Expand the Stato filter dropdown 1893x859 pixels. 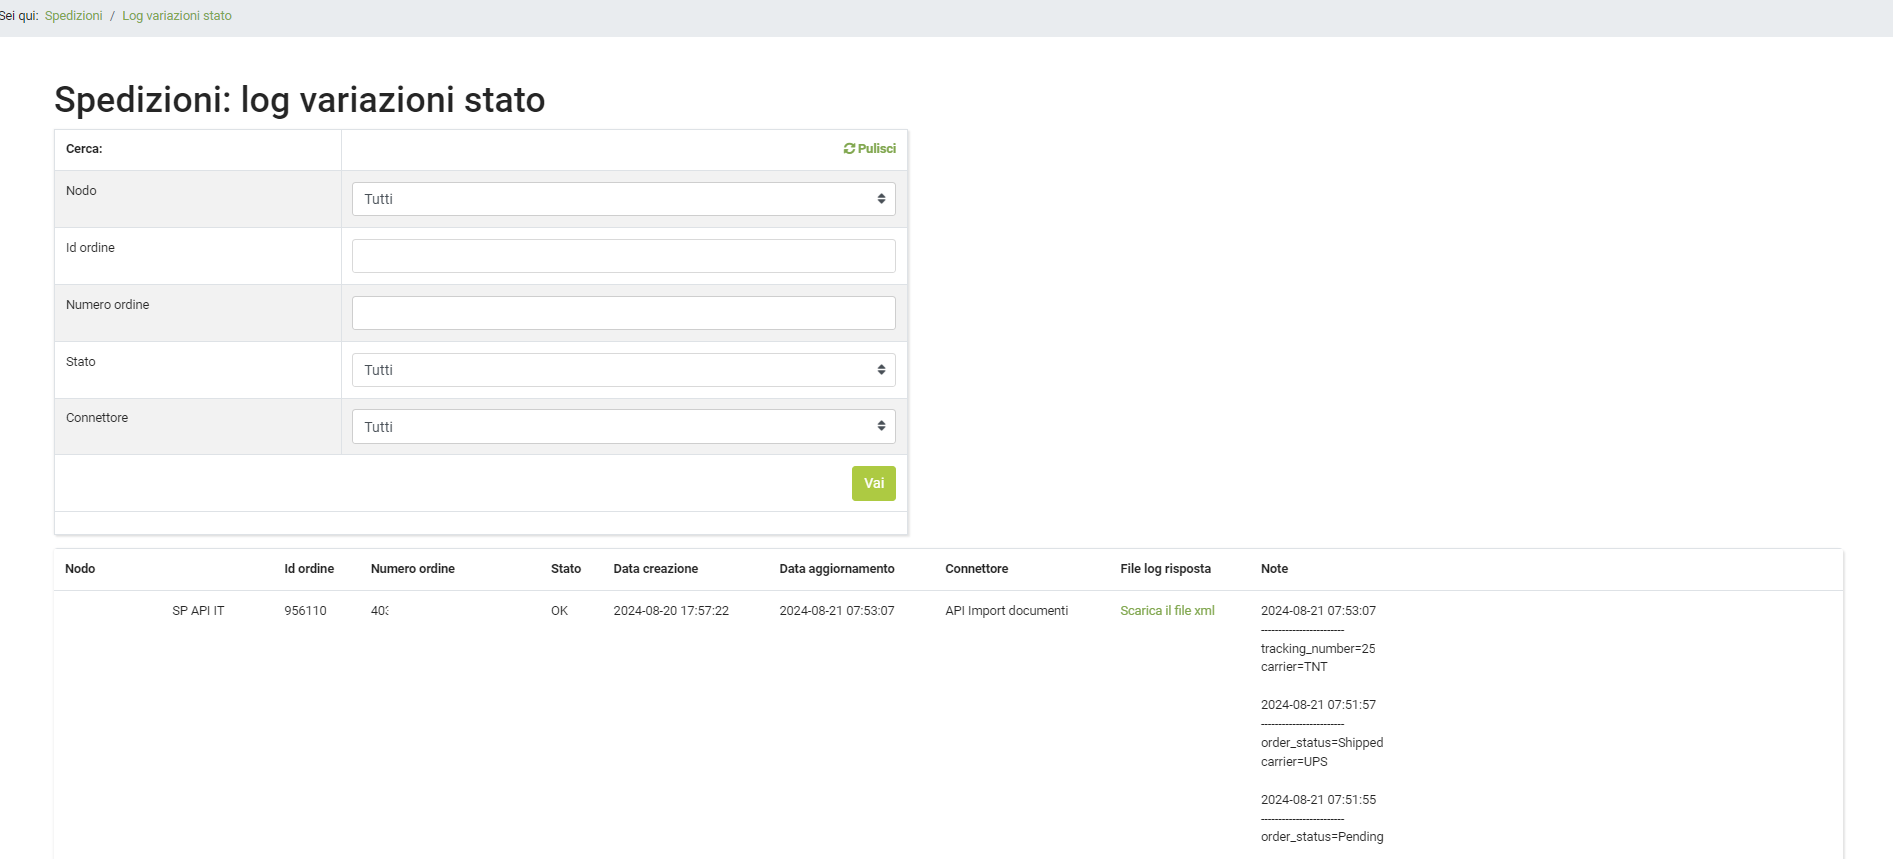pos(623,370)
